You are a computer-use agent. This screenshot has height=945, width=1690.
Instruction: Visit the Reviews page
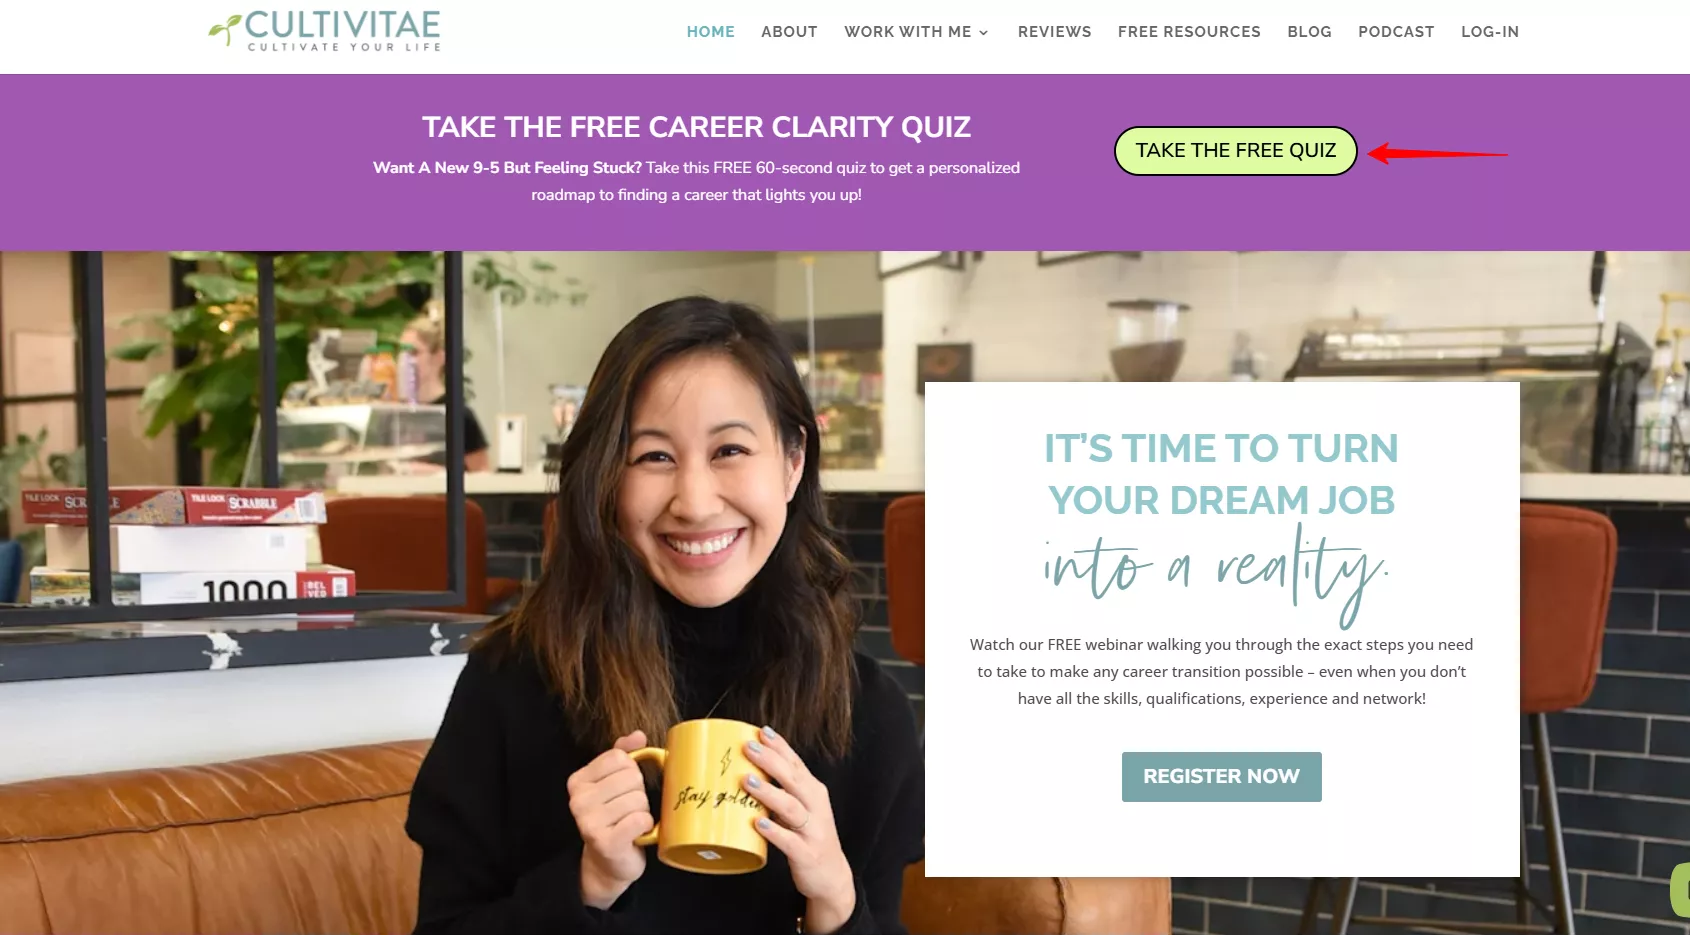tap(1054, 32)
